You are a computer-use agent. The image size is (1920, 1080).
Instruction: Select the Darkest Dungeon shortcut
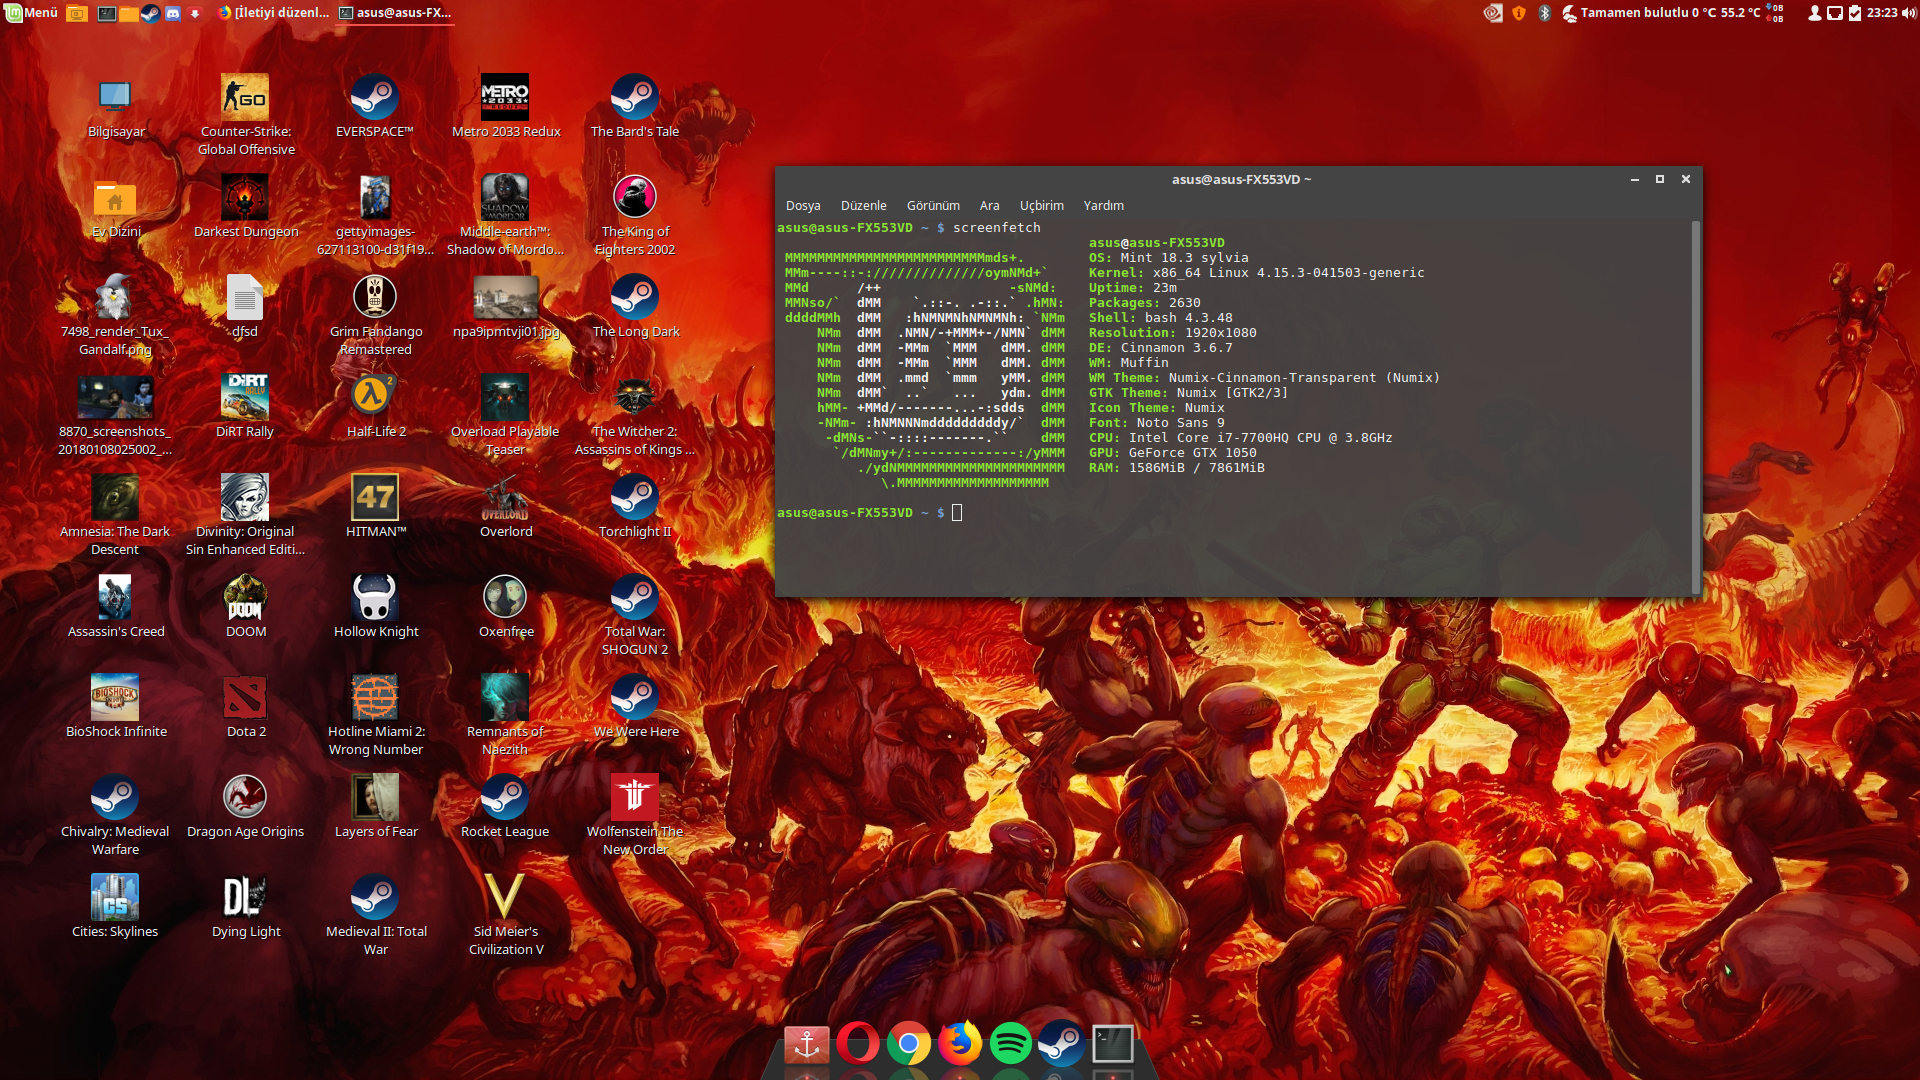pos(245,207)
